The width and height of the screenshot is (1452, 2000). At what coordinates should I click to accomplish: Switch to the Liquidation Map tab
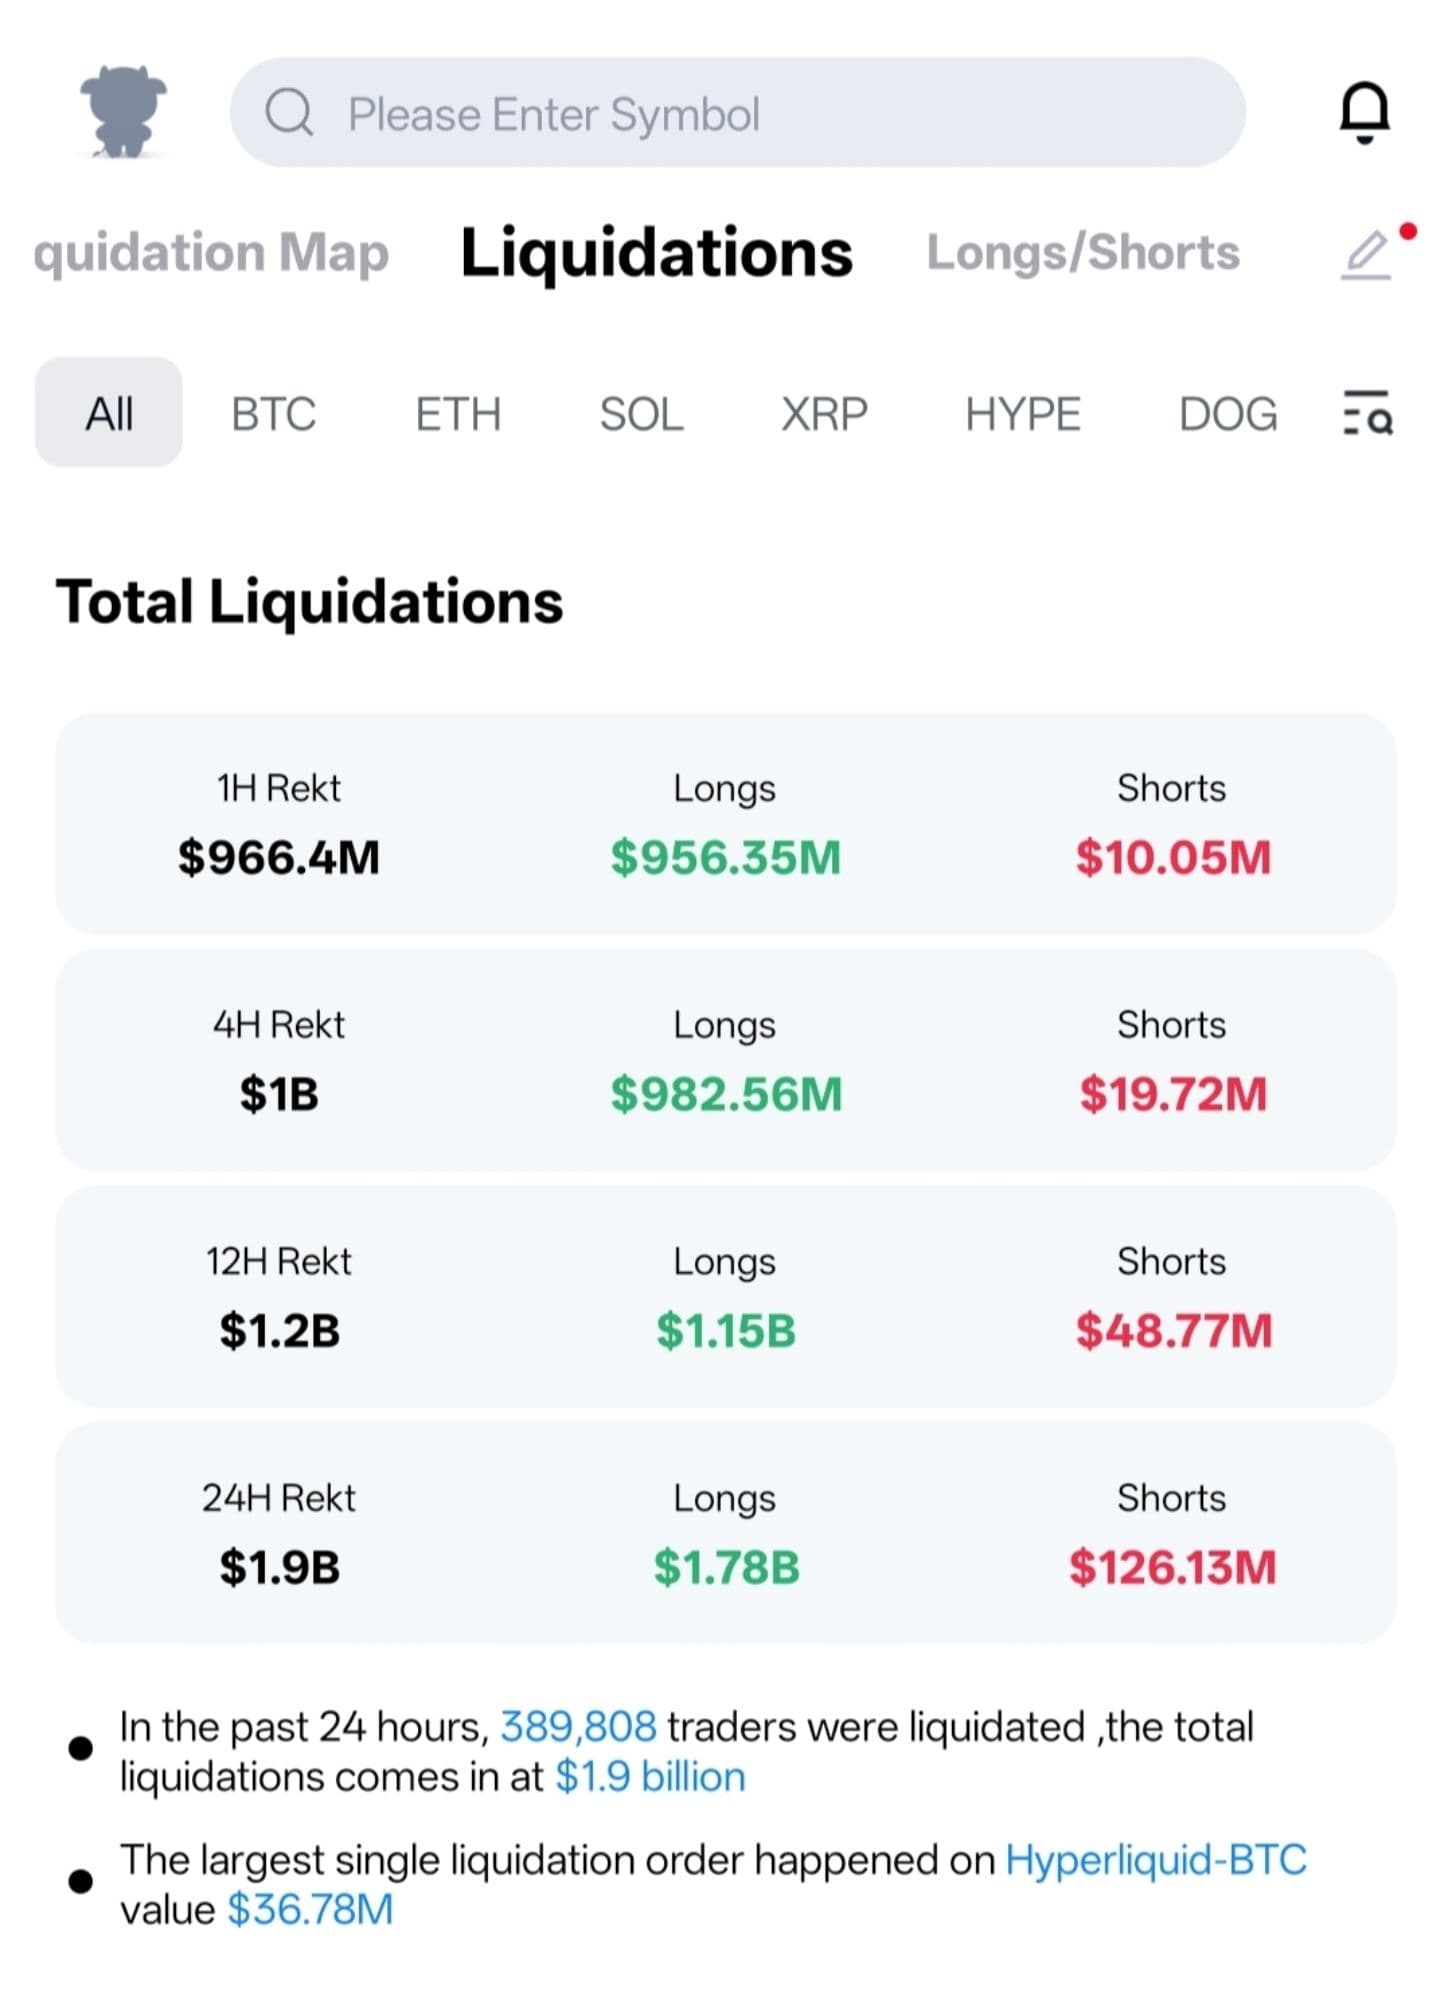tap(211, 253)
